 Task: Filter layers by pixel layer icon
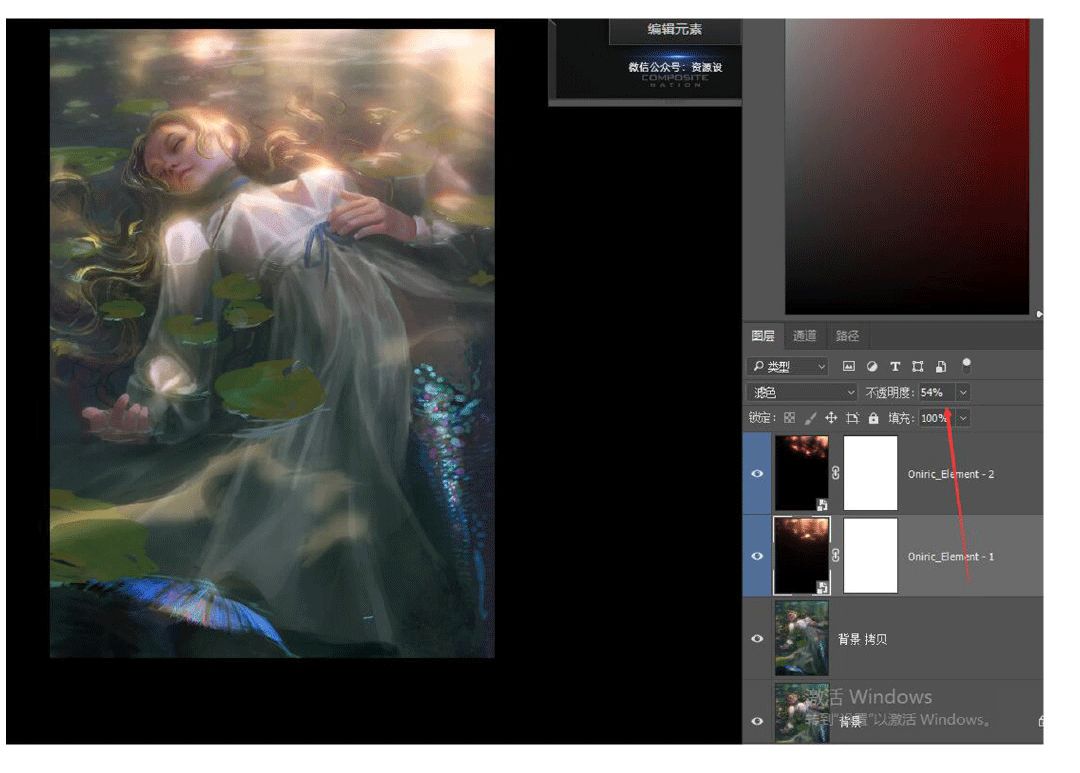849,367
